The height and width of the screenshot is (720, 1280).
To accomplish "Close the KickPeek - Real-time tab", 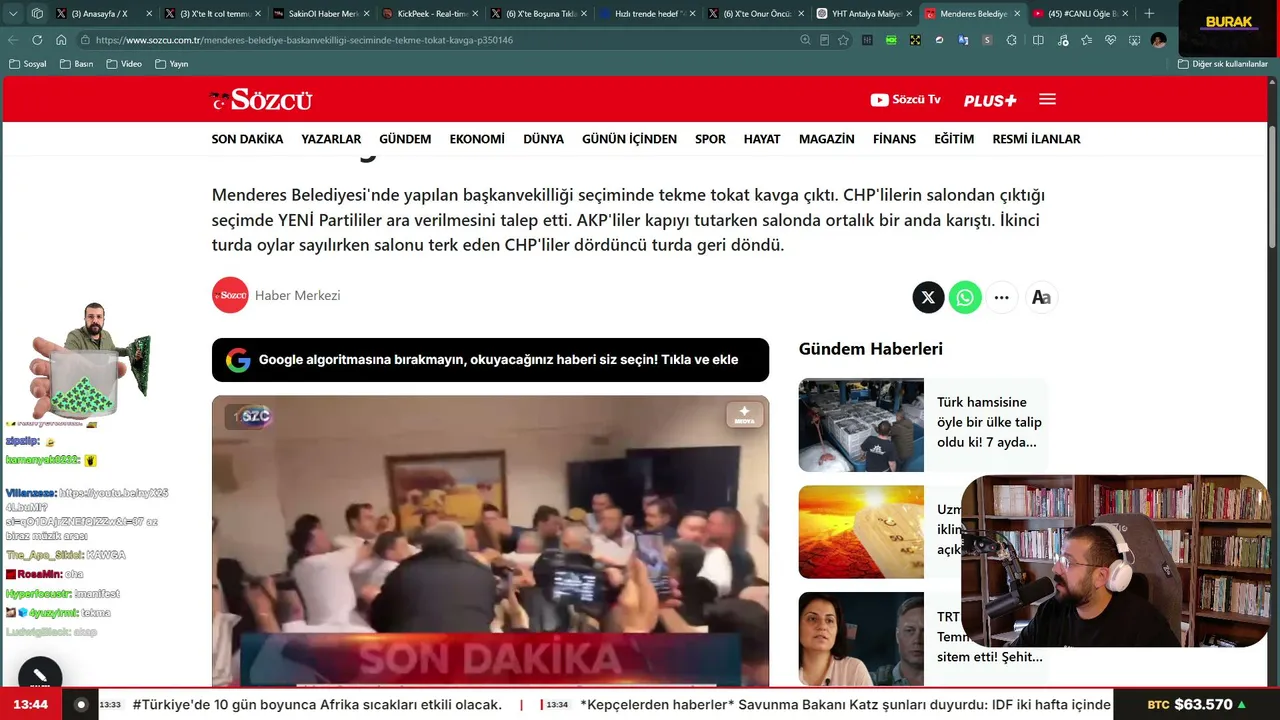I will click(x=475, y=14).
